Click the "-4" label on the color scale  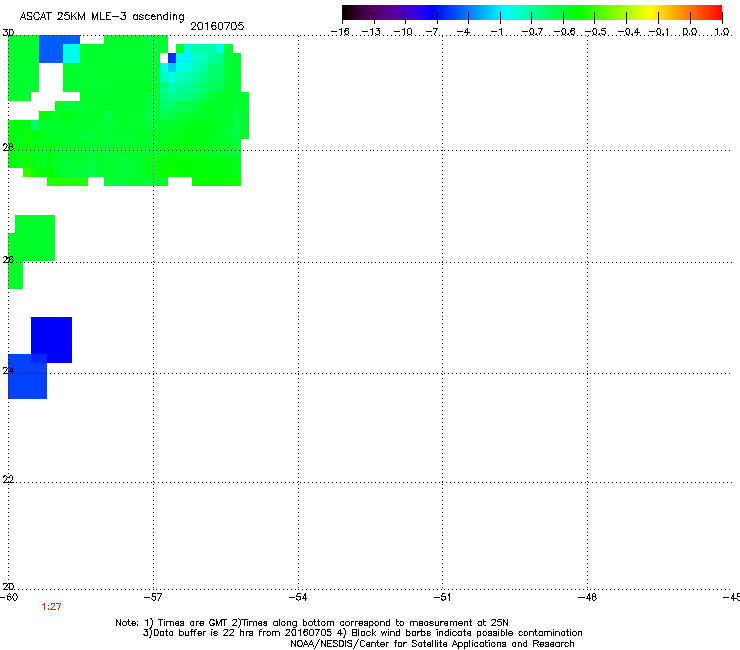463,32
